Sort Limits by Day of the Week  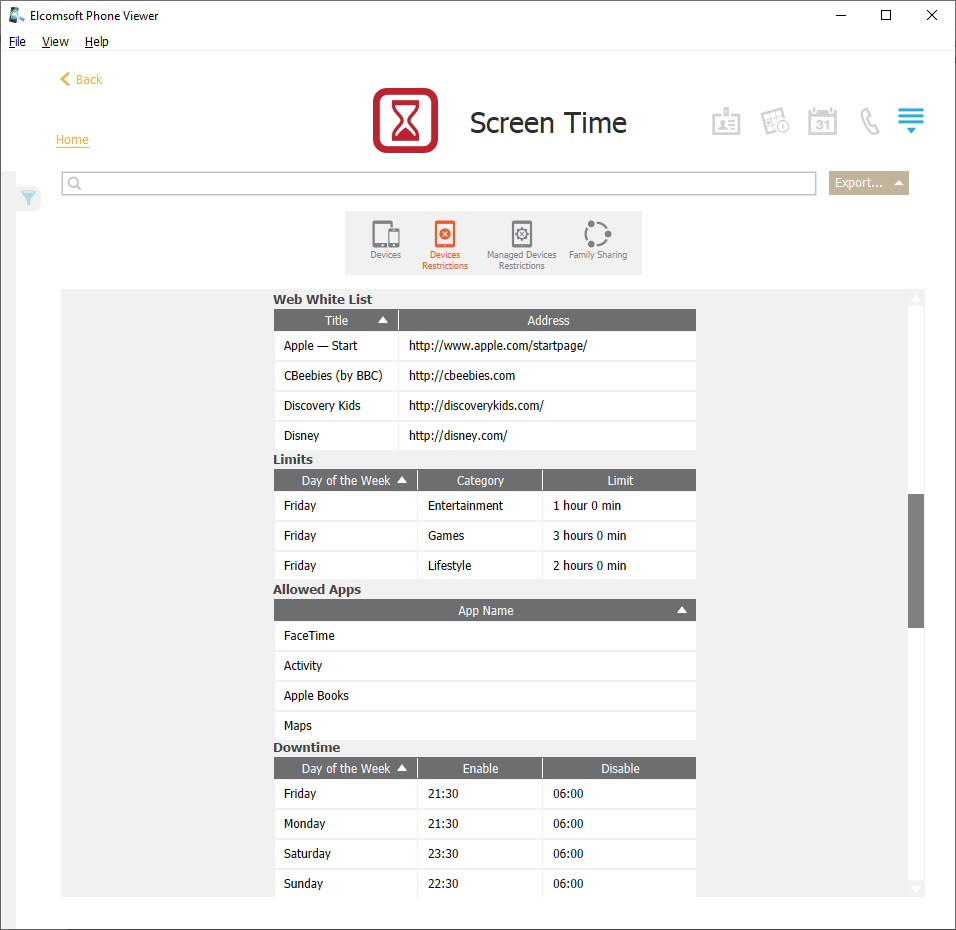pyautogui.click(x=346, y=481)
